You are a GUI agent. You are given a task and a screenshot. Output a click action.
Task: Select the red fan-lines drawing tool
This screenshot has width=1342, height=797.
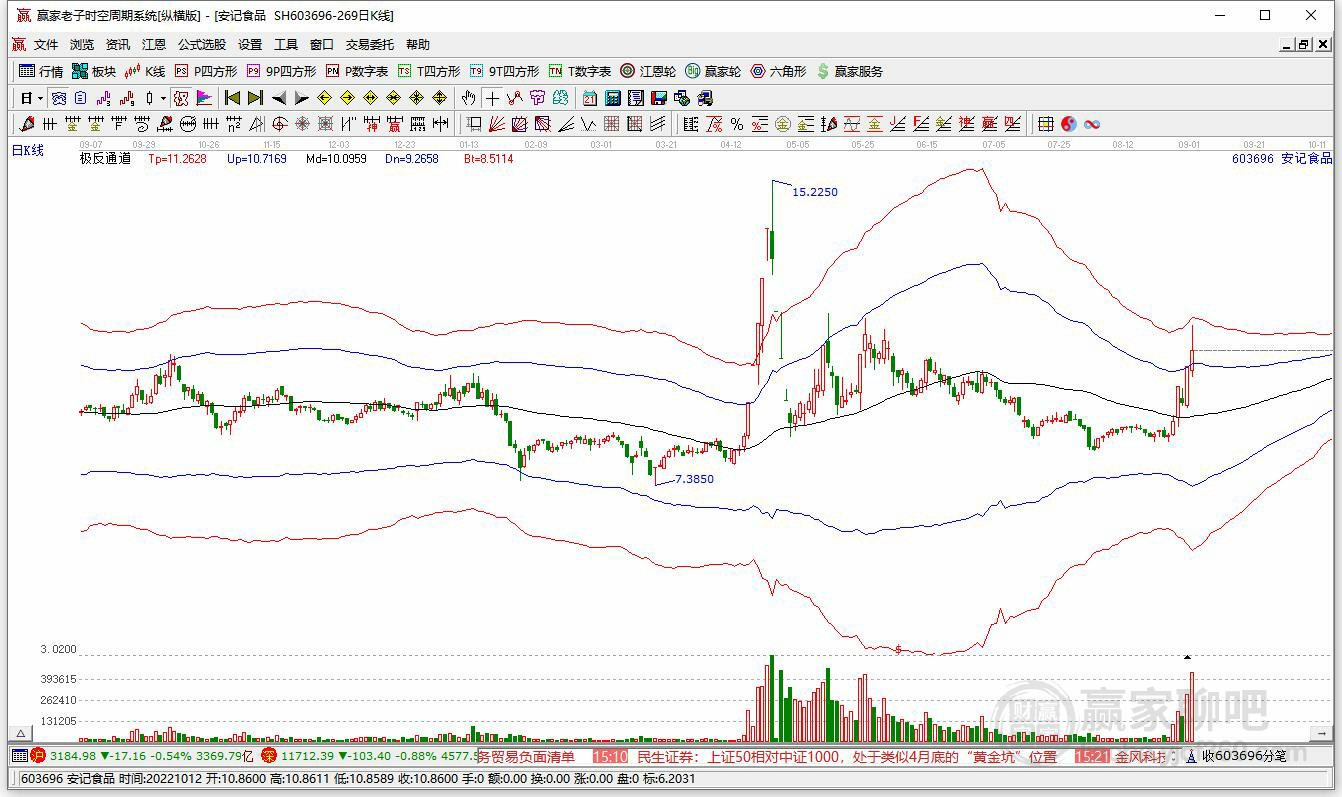click(x=497, y=124)
